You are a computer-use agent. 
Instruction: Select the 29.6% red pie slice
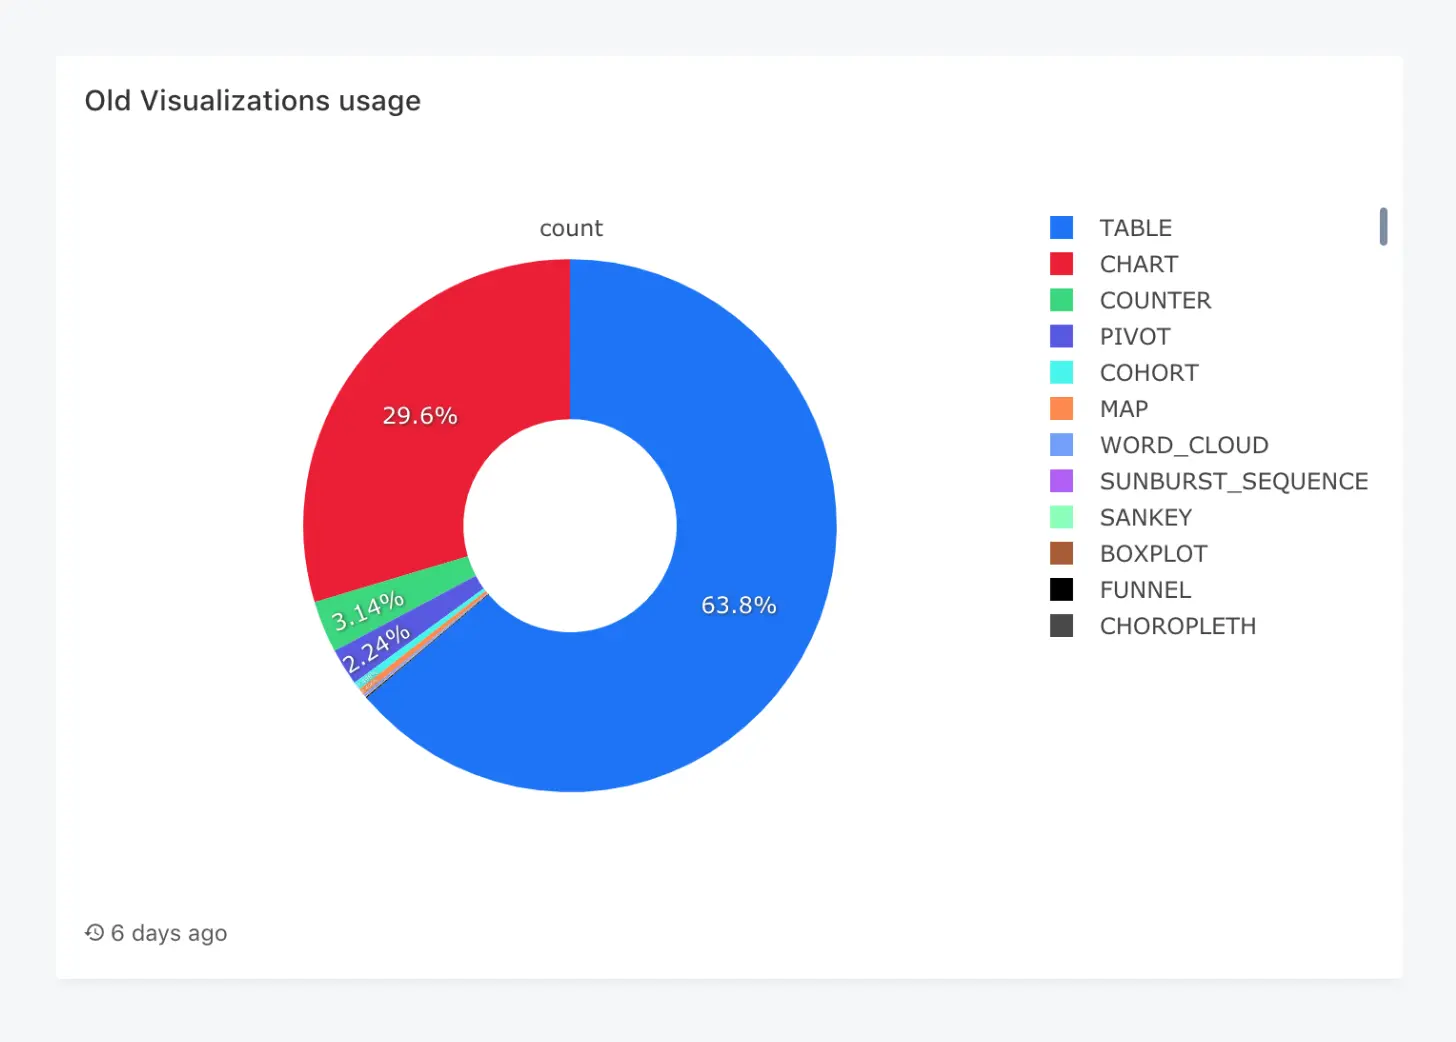tap(420, 414)
